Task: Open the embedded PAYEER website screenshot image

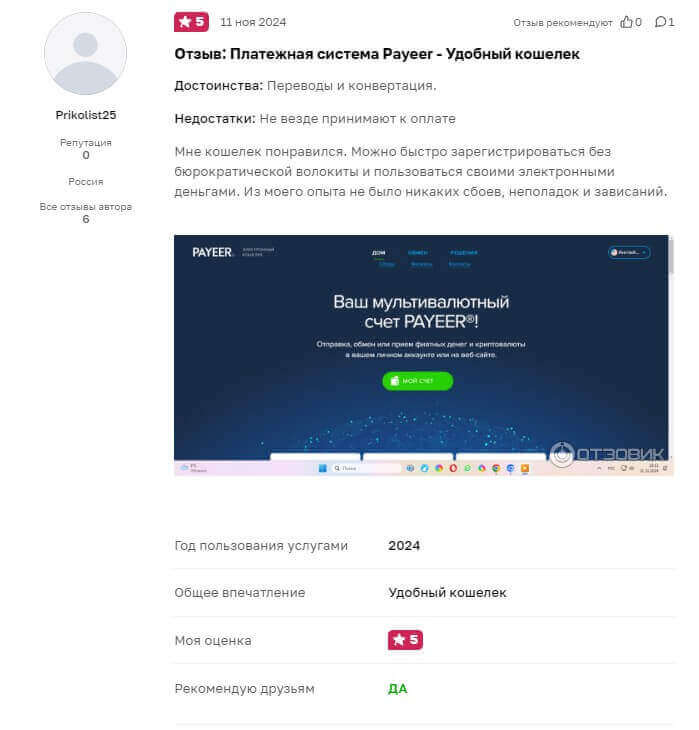Action: 423,355
